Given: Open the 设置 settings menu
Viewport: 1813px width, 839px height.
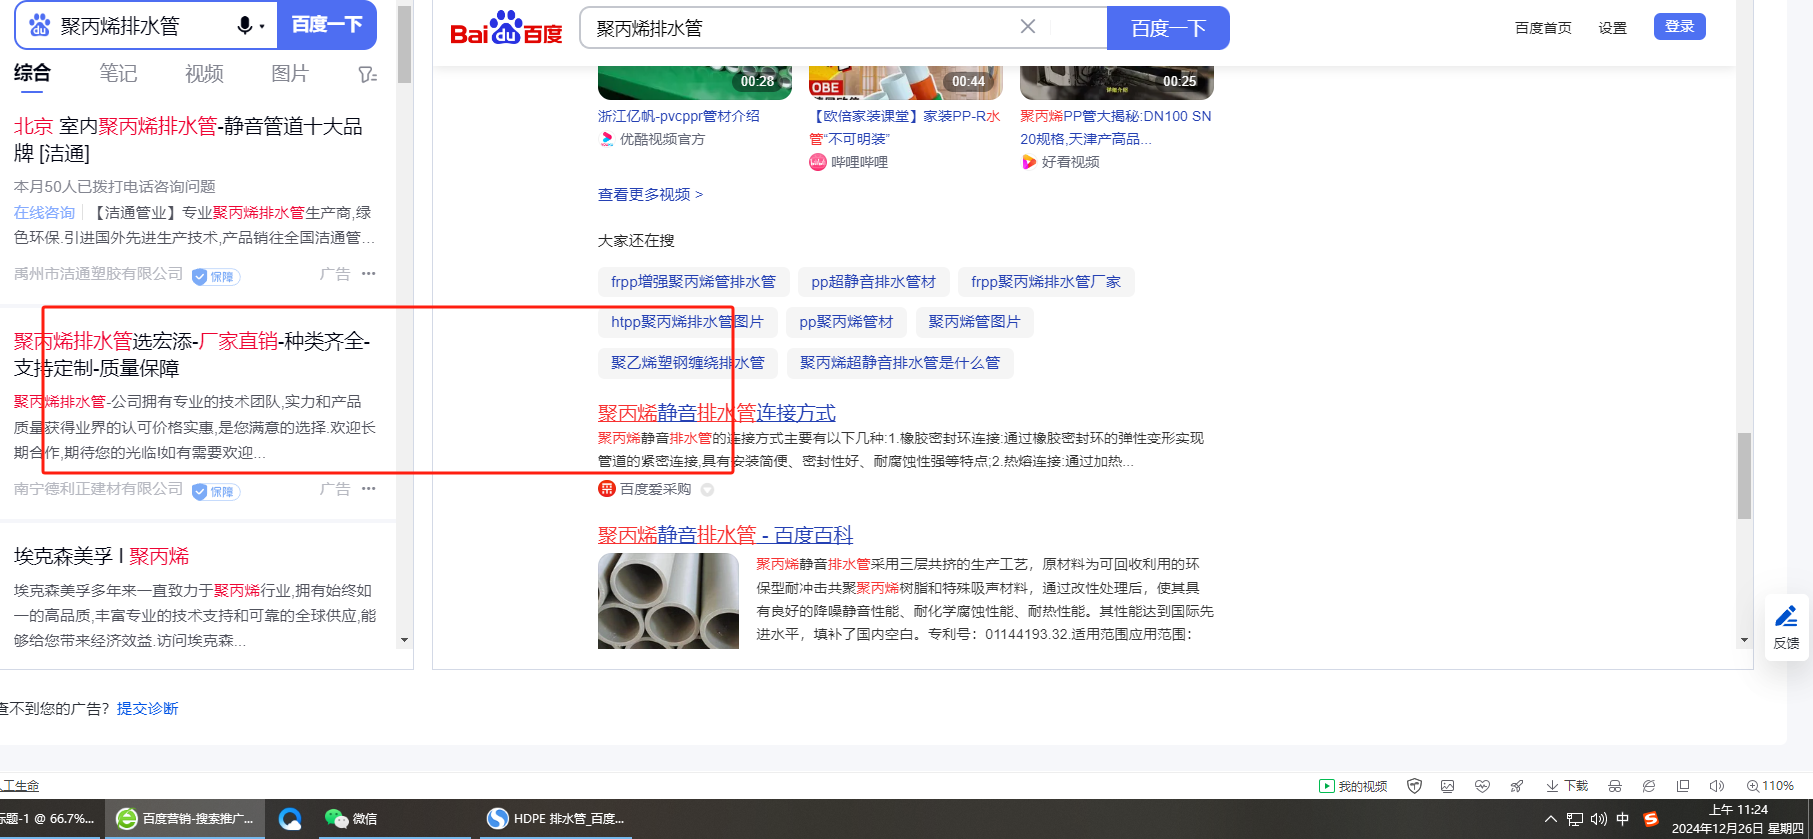Looking at the screenshot, I should click(1612, 28).
